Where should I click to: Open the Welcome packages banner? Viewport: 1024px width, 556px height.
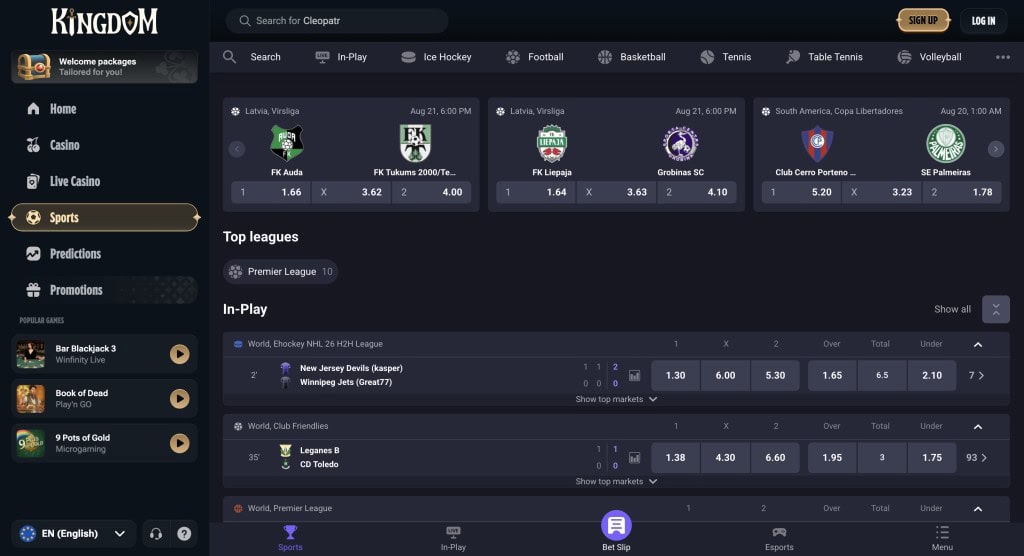[x=104, y=67]
